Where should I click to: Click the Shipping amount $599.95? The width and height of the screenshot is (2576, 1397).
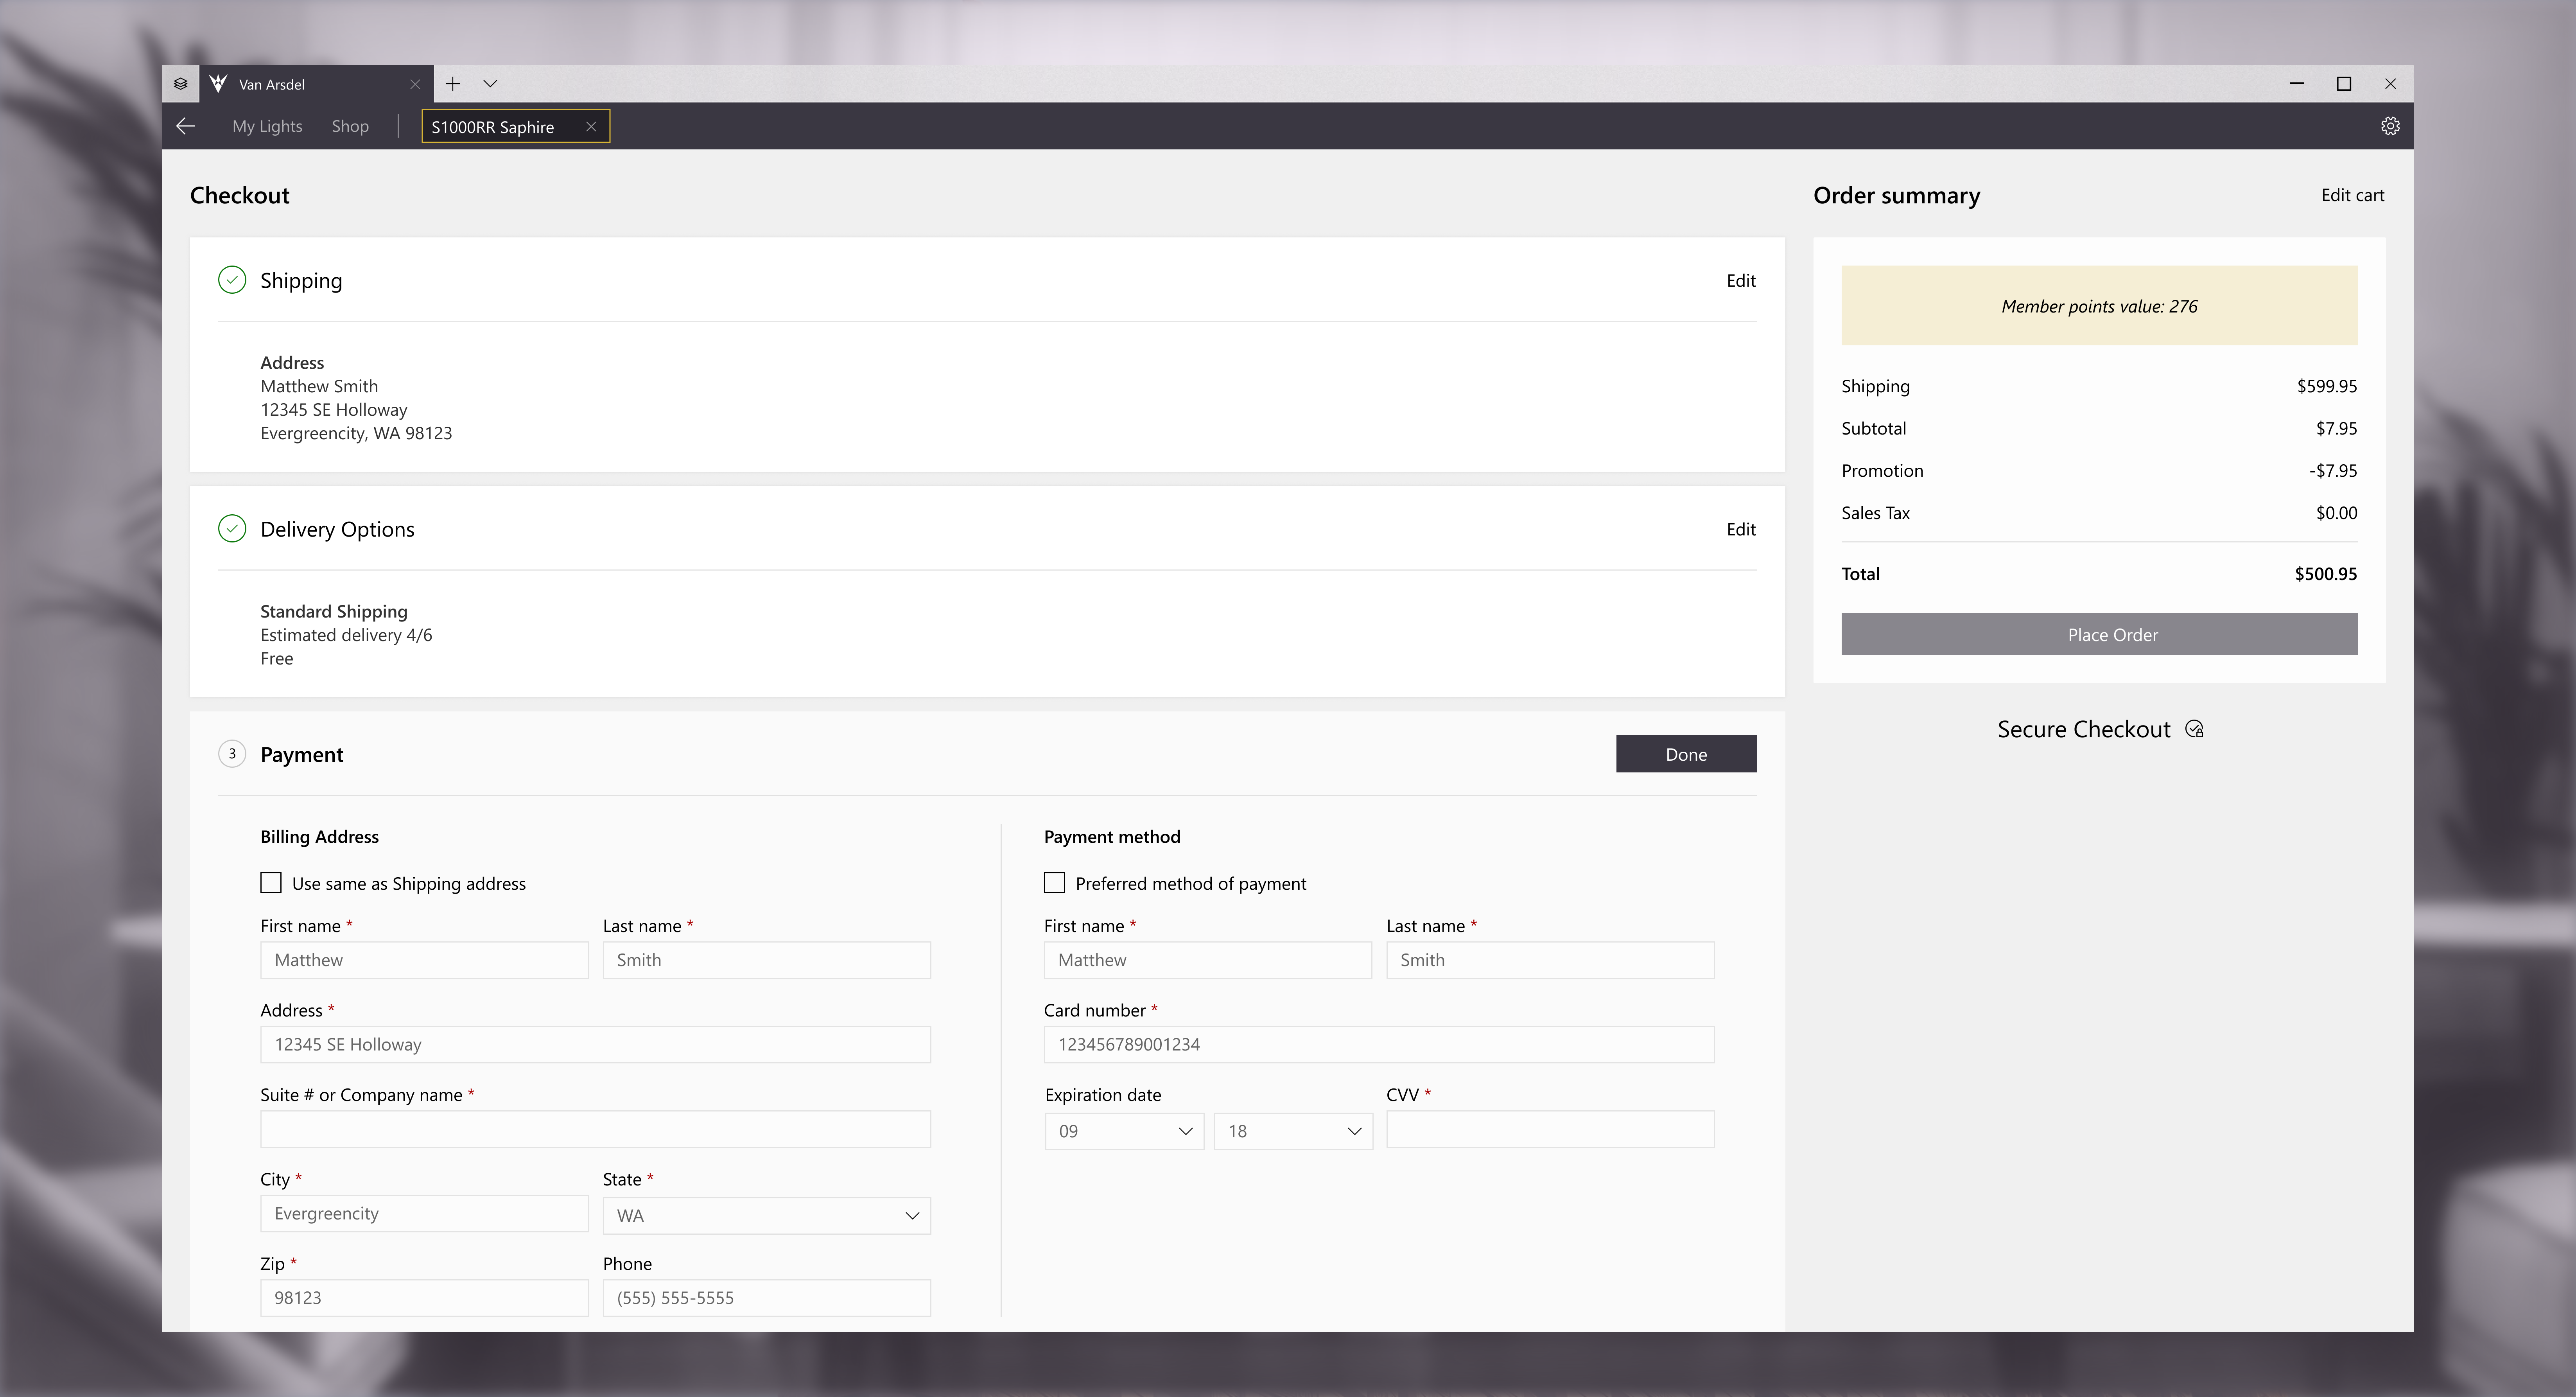pos(2326,386)
